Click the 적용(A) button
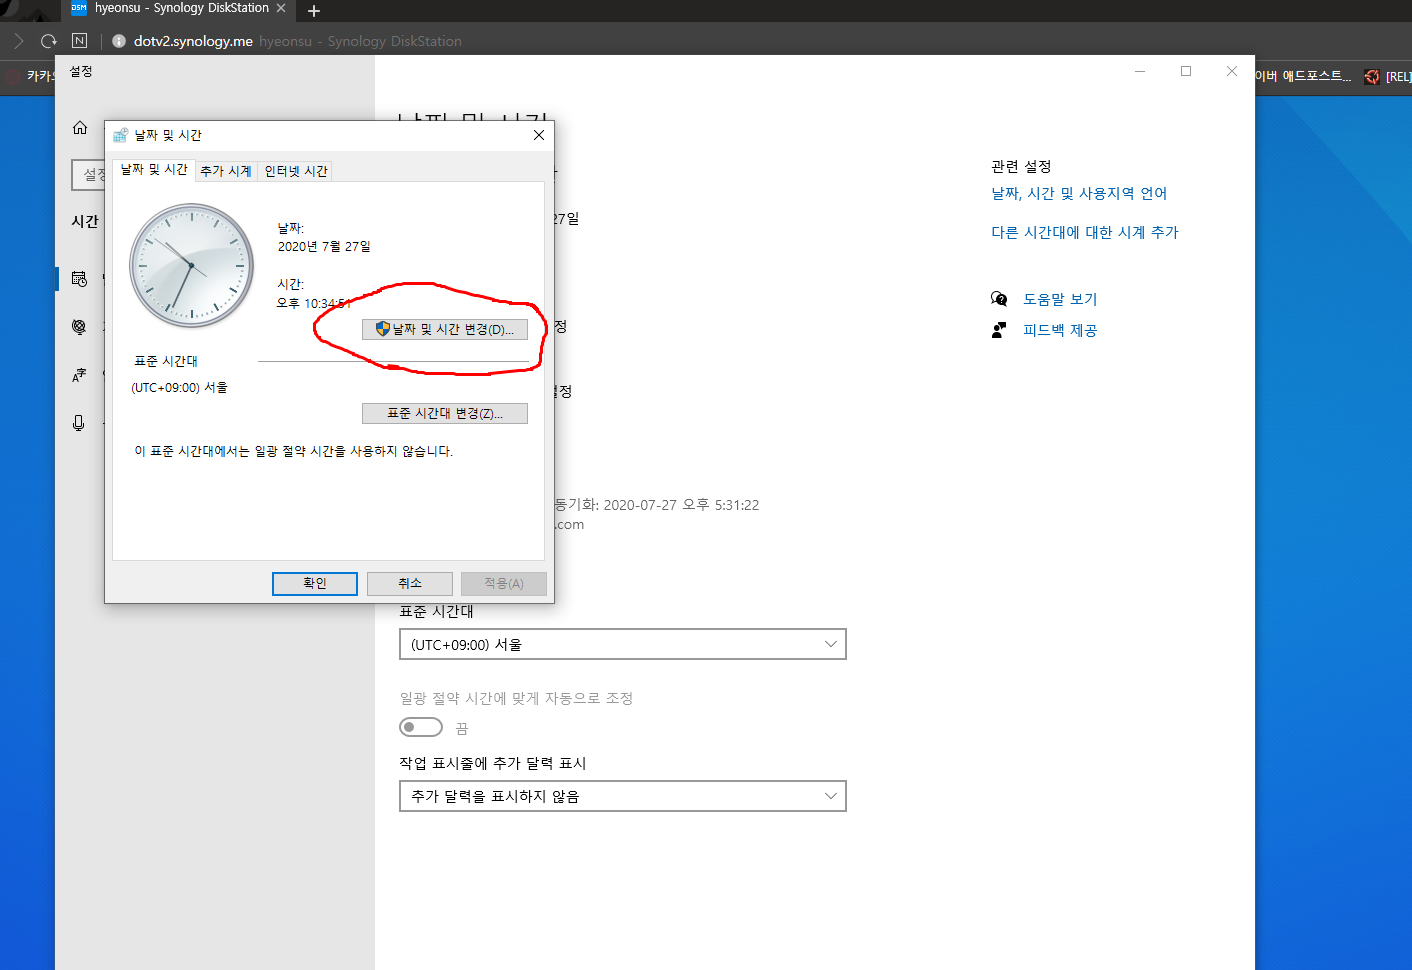Image resolution: width=1412 pixels, height=970 pixels. click(504, 584)
